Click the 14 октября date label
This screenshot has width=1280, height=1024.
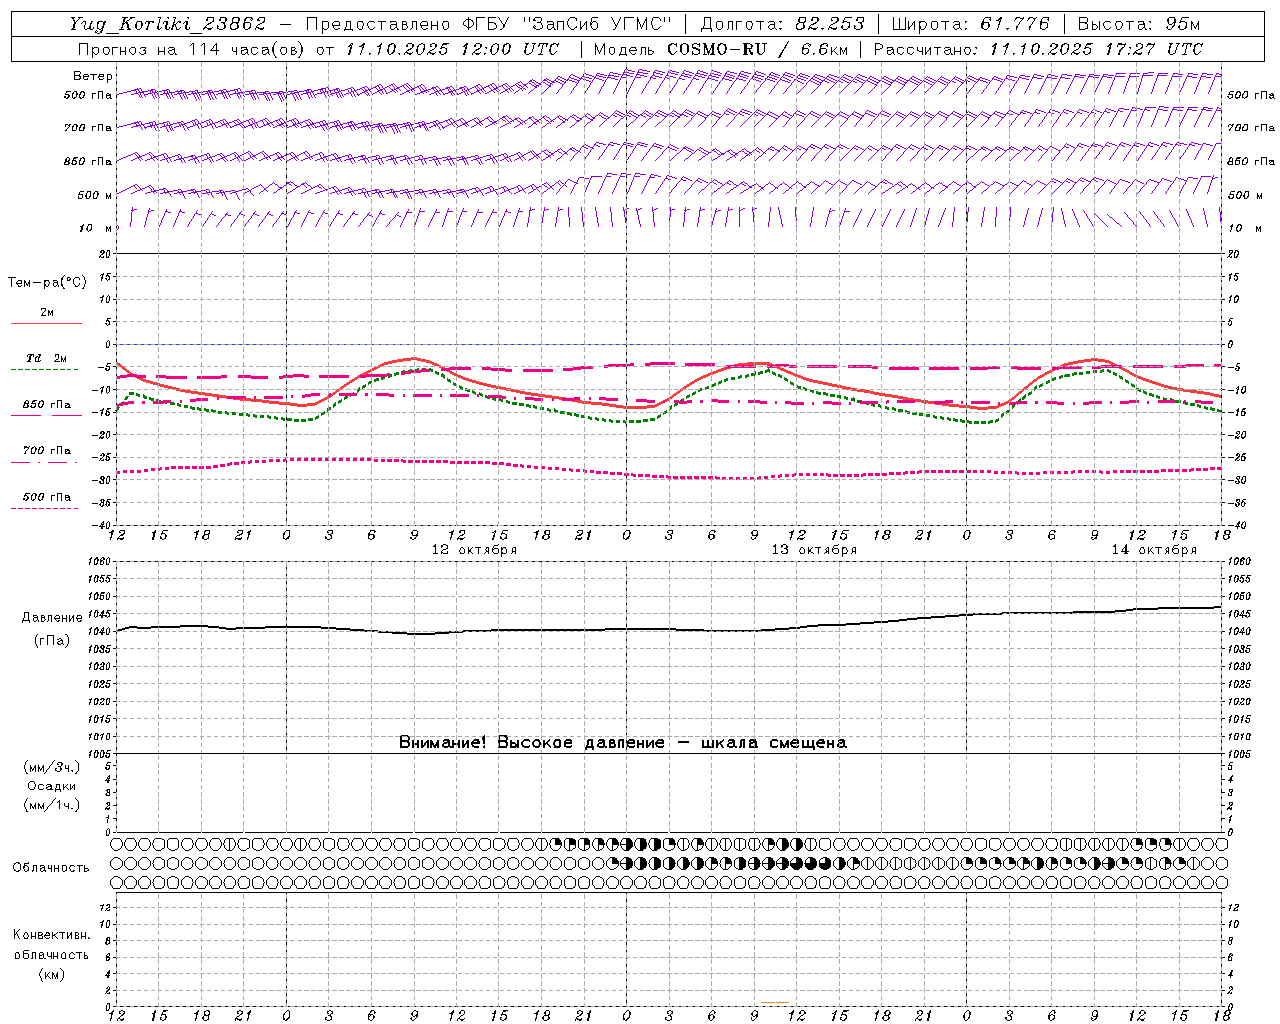[1154, 550]
